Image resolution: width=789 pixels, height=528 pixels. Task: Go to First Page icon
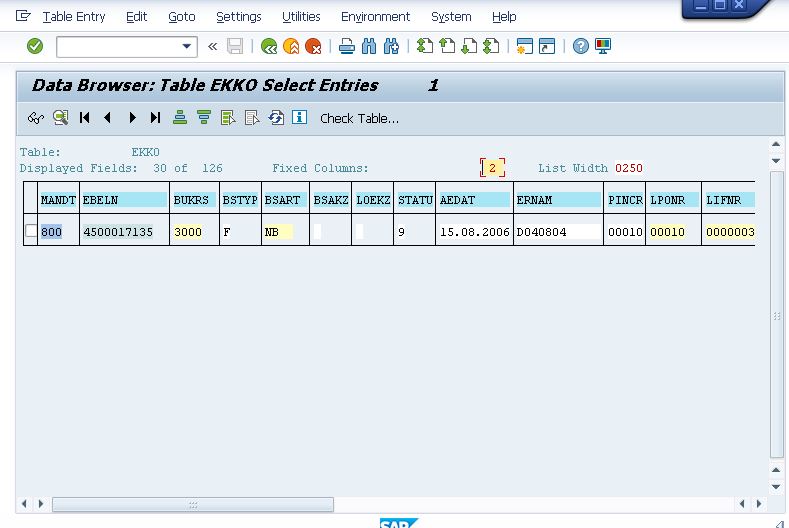point(424,46)
